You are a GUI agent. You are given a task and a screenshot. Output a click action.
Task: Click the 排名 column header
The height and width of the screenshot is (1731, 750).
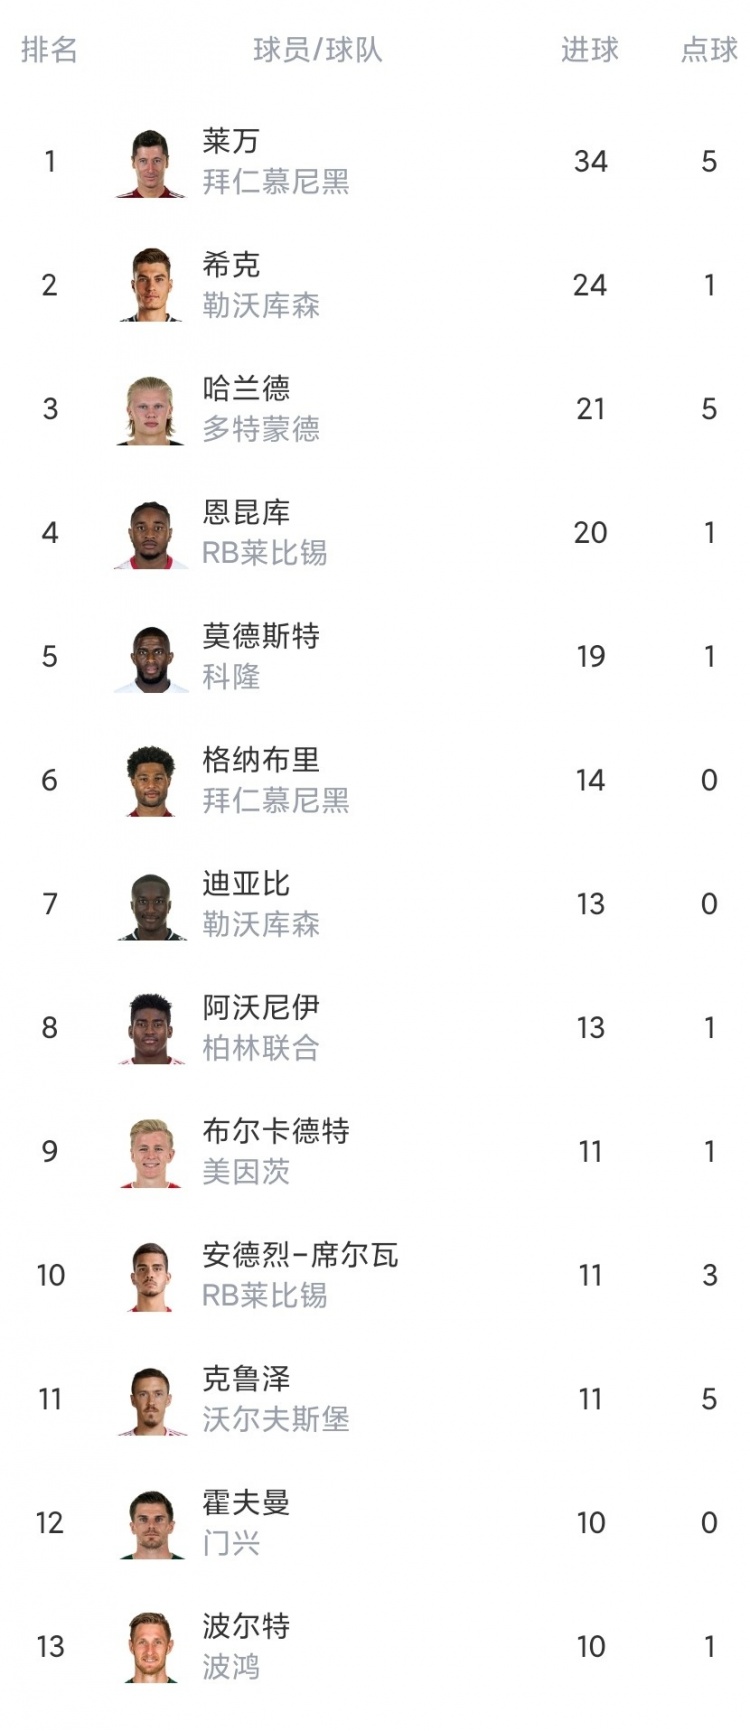pos(49,50)
